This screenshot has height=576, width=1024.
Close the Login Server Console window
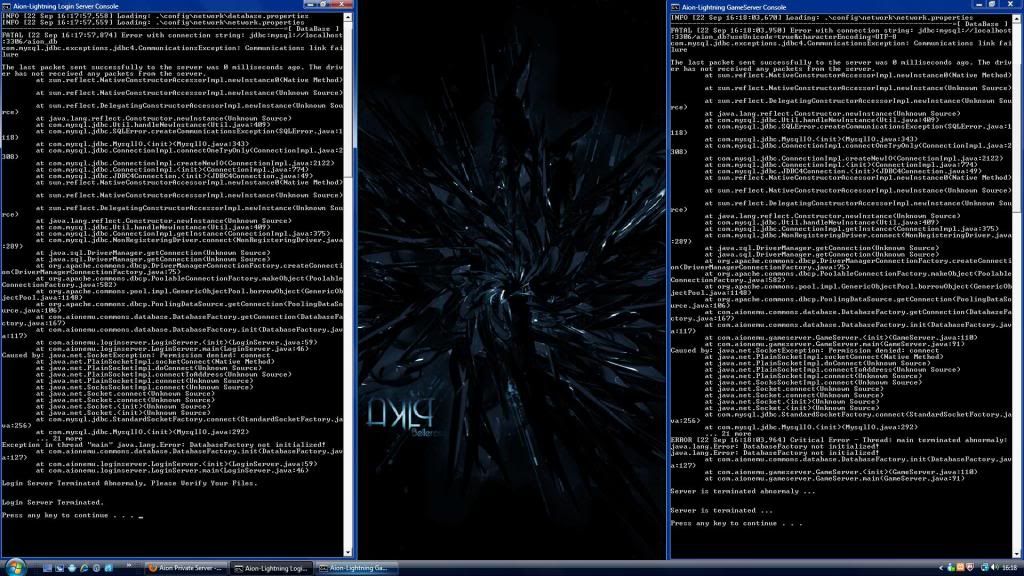[343, 5]
